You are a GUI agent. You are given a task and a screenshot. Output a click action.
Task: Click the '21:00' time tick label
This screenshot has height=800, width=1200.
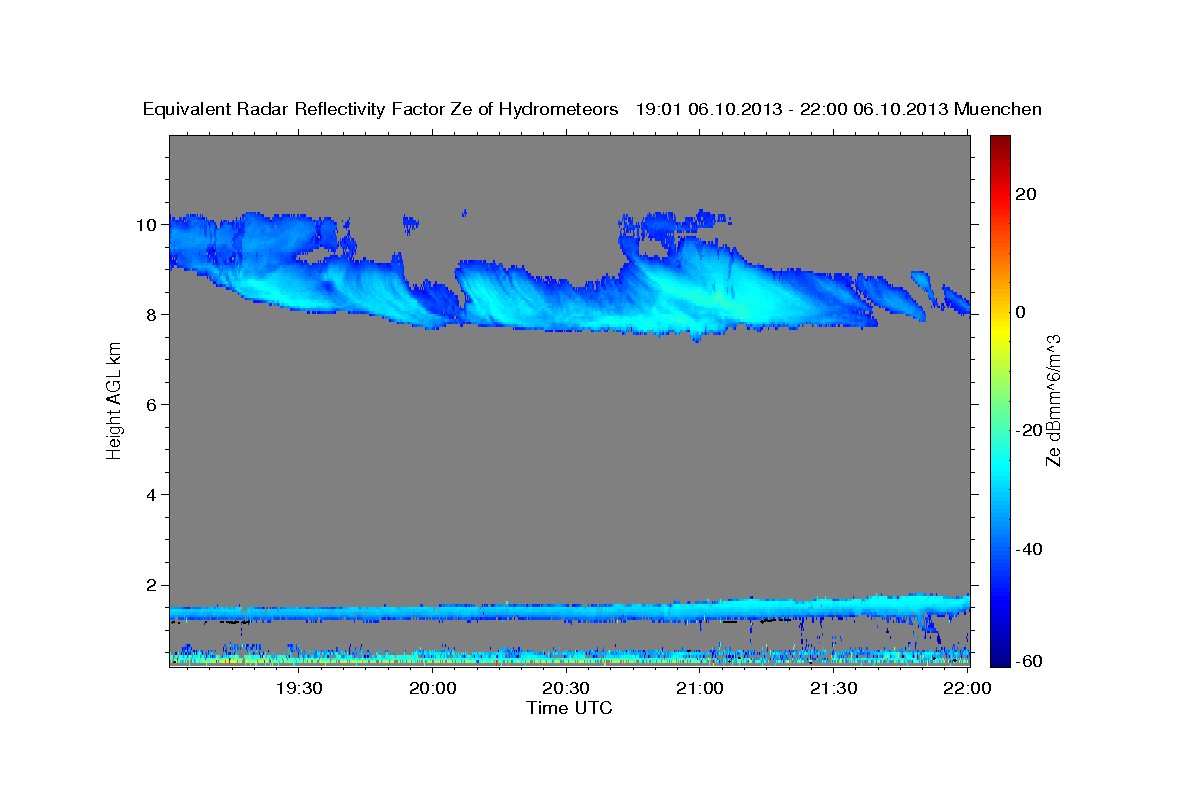click(700, 689)
